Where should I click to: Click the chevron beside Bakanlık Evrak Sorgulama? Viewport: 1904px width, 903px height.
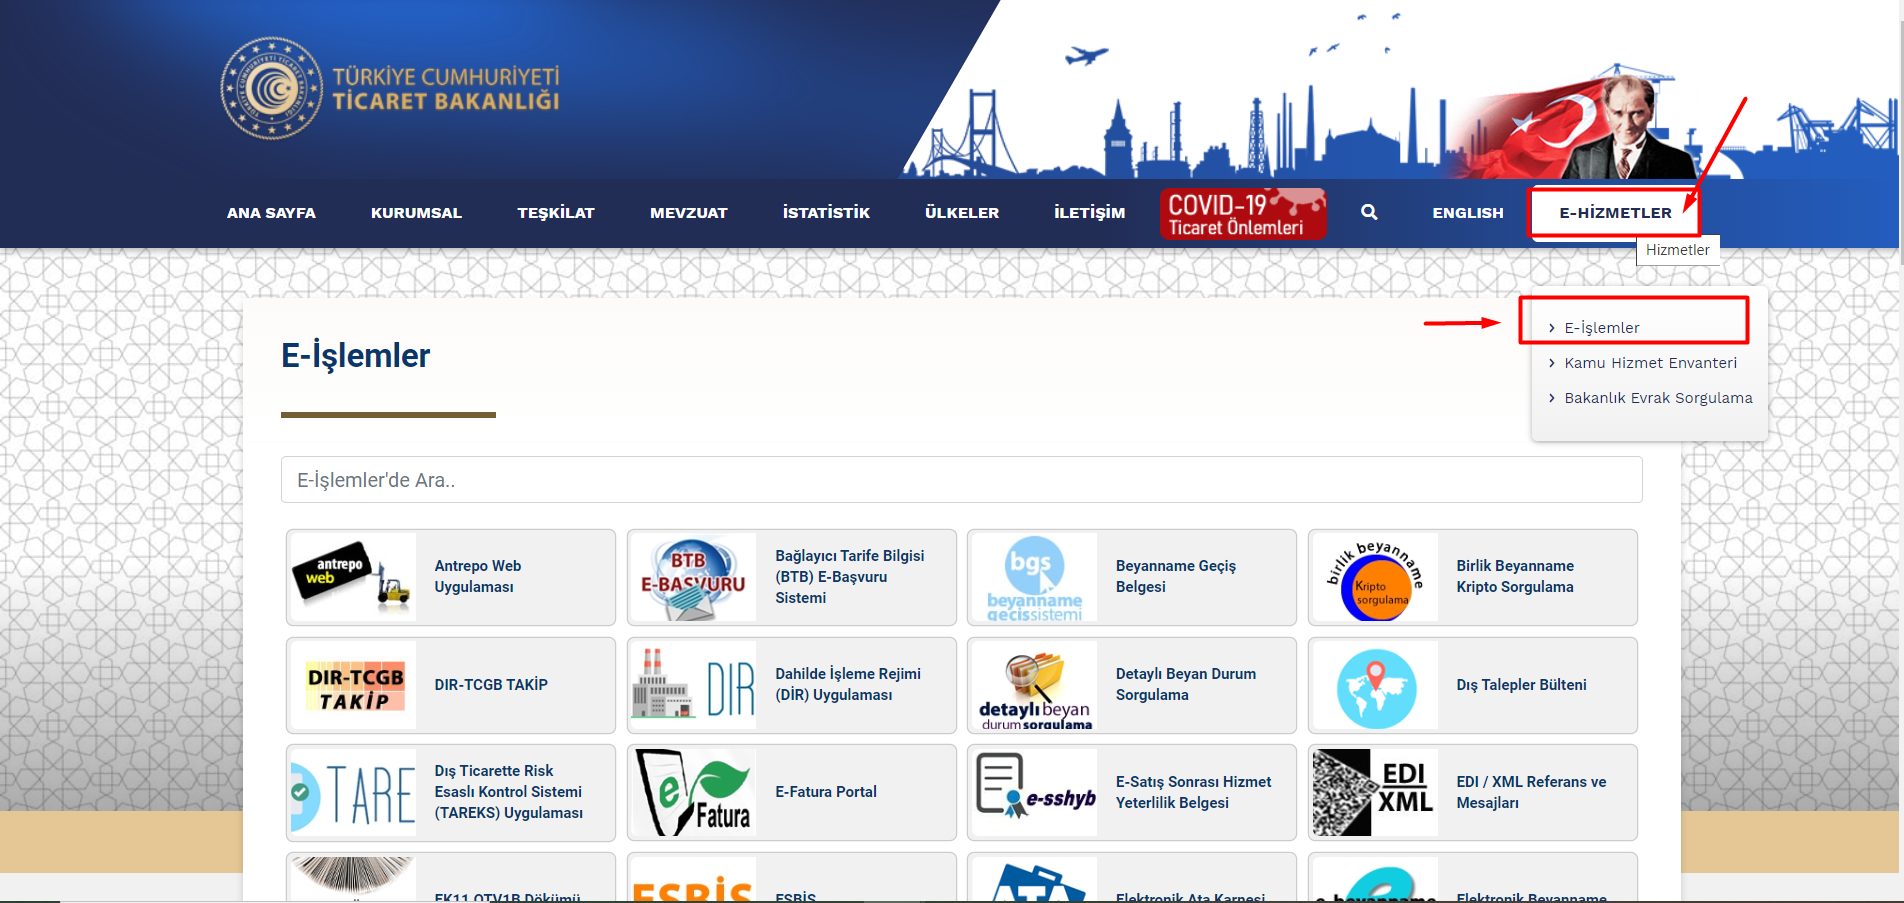pos(1551,398)
